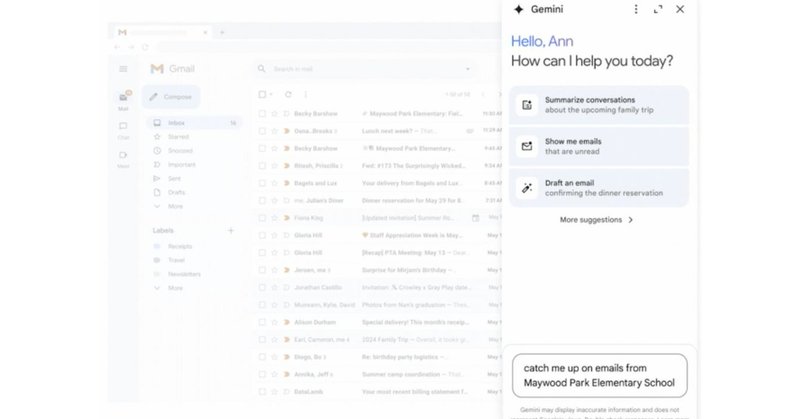800x419 pixels.
Task: Open Chat in the left rail
Action: 123,130
